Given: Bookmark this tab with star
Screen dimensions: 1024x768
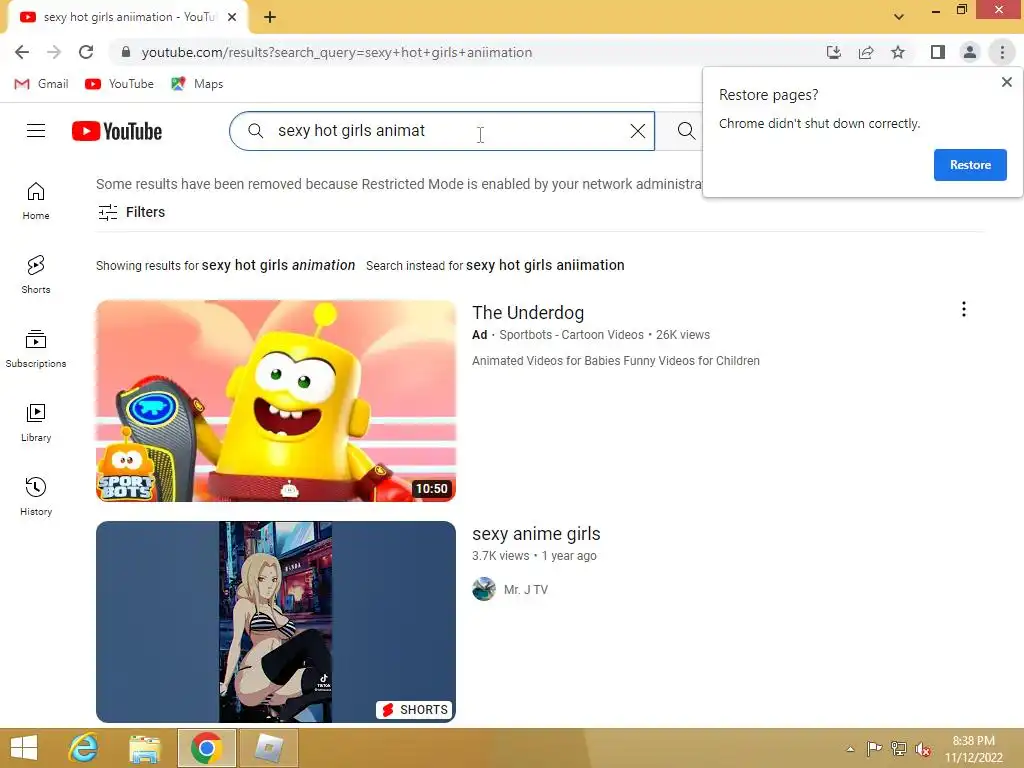Looking at the screenshot, I should point(898,52).
